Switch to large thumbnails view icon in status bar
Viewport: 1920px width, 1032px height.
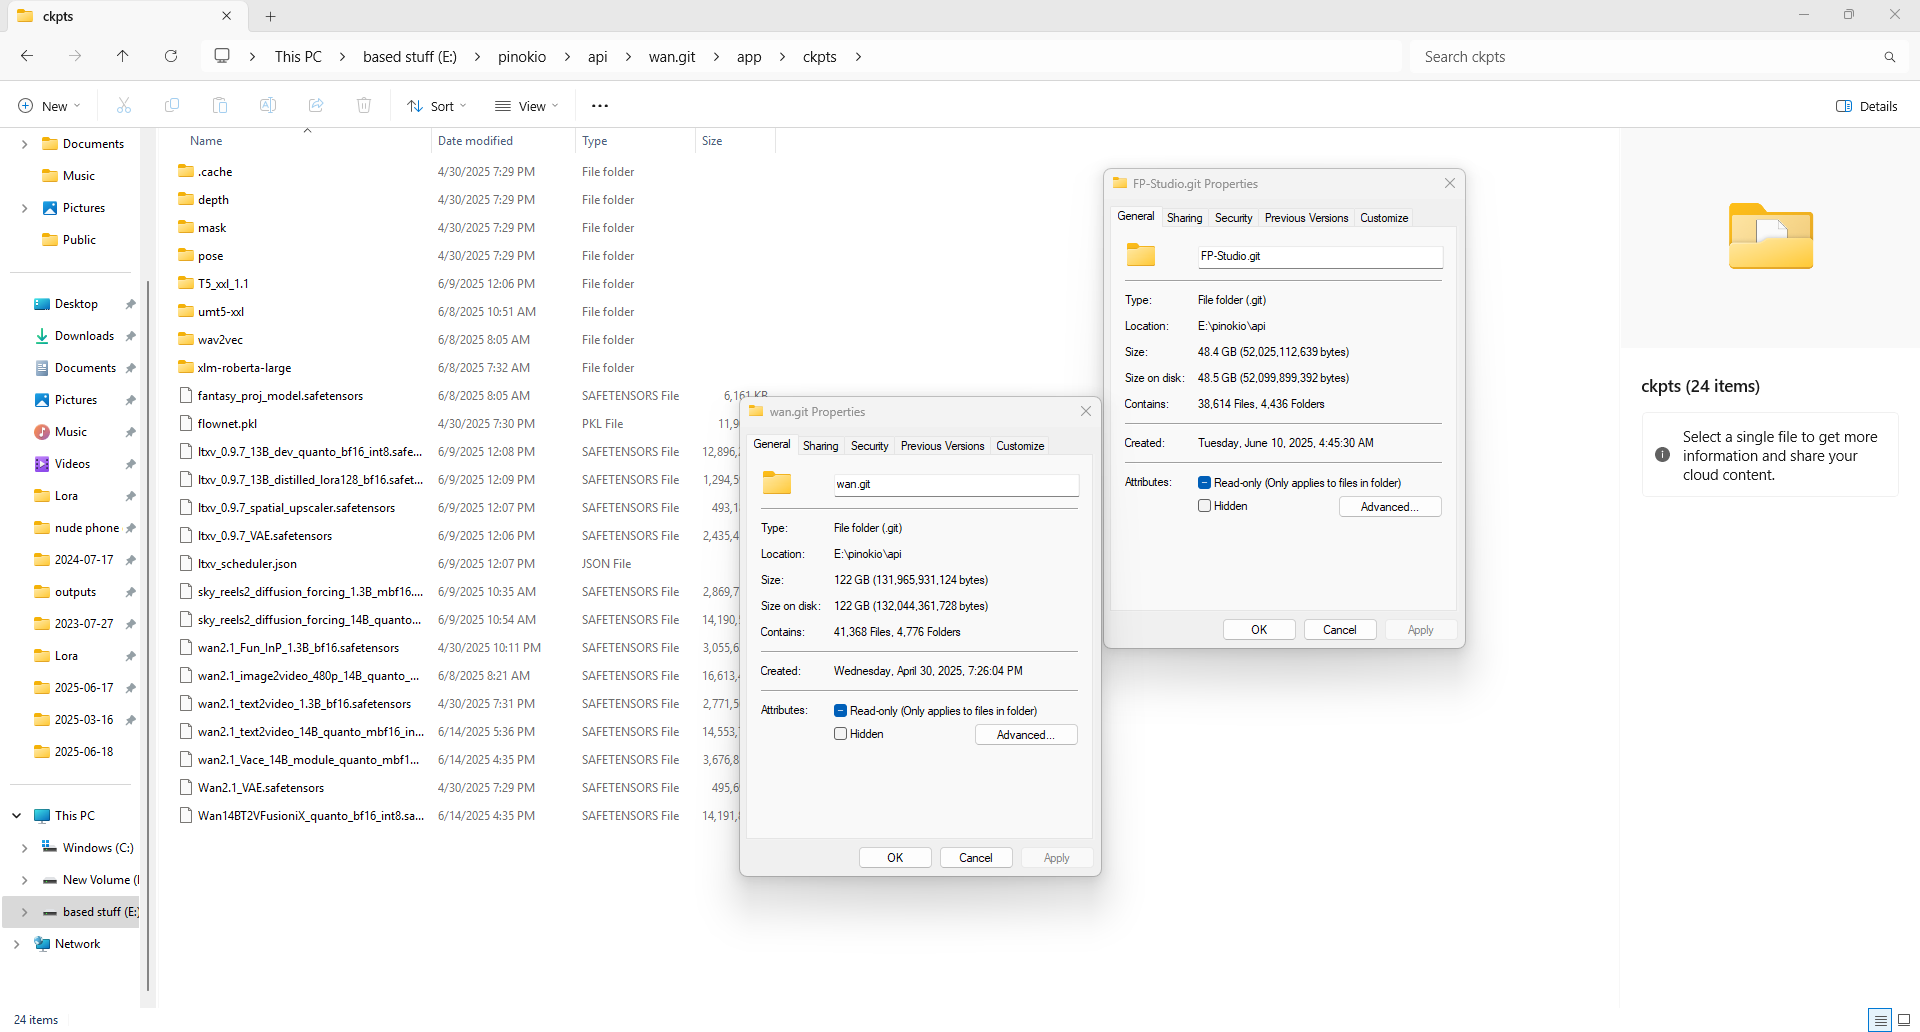pyautogui.click(x=1904, y=1020)
